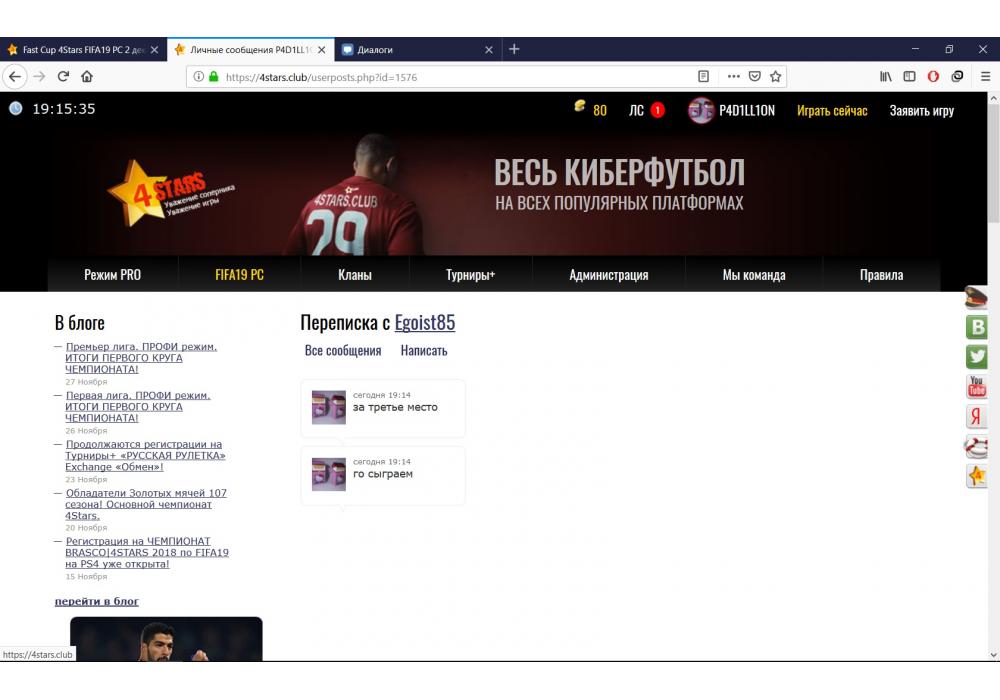1000x700 pixels.
Task: Click the P4D1LL10N profile avatar
Action: 701,110
